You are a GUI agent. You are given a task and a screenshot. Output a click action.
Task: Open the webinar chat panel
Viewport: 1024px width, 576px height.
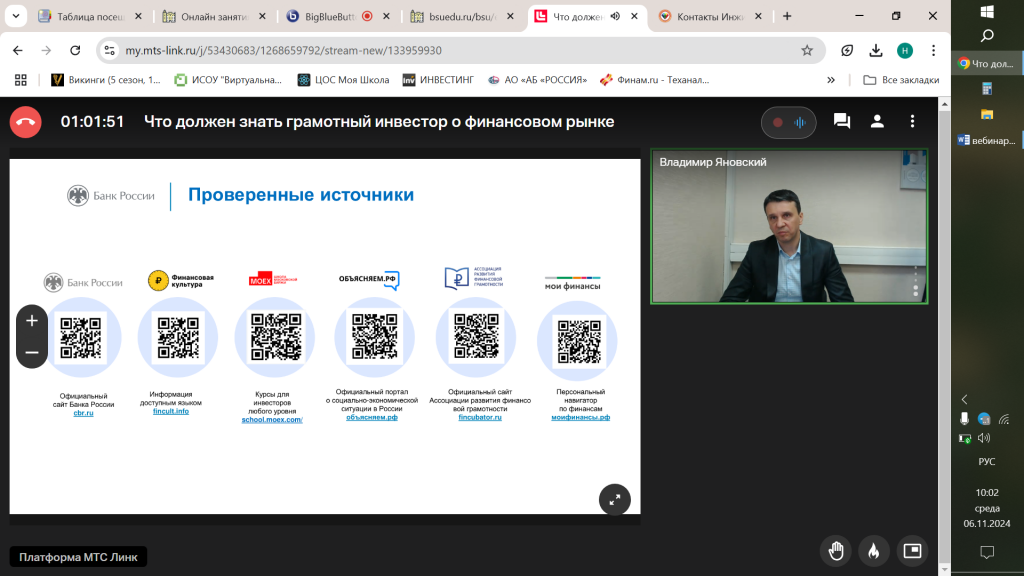click(842, 121)
